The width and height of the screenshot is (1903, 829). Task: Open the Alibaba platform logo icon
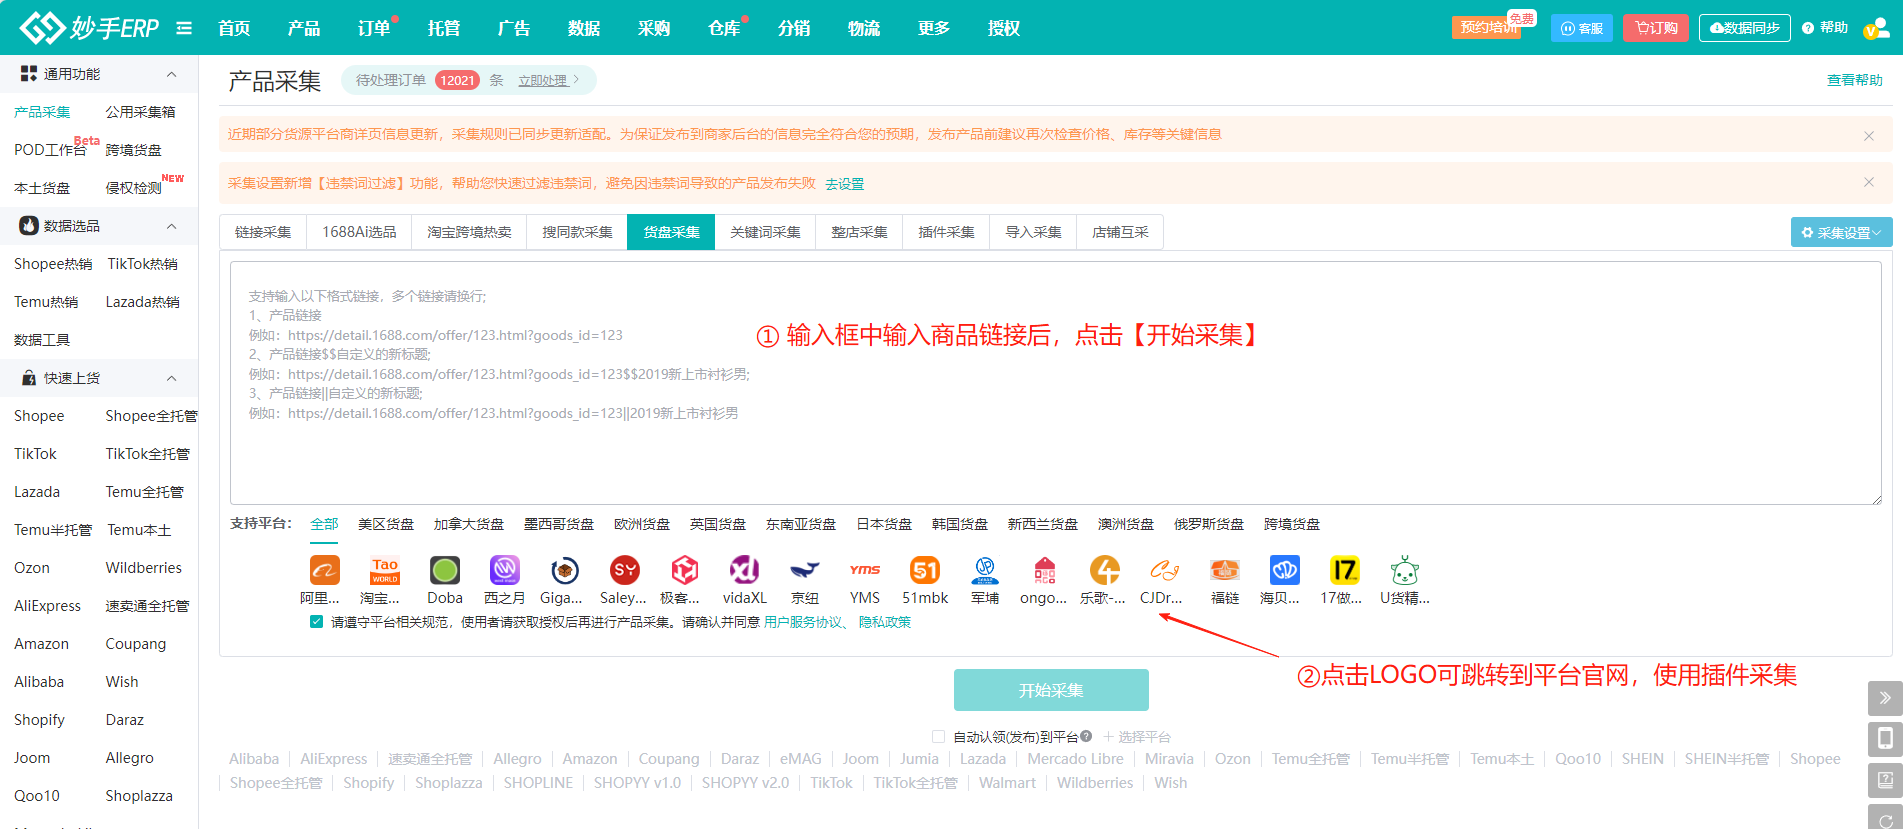(x=324, y=571)
